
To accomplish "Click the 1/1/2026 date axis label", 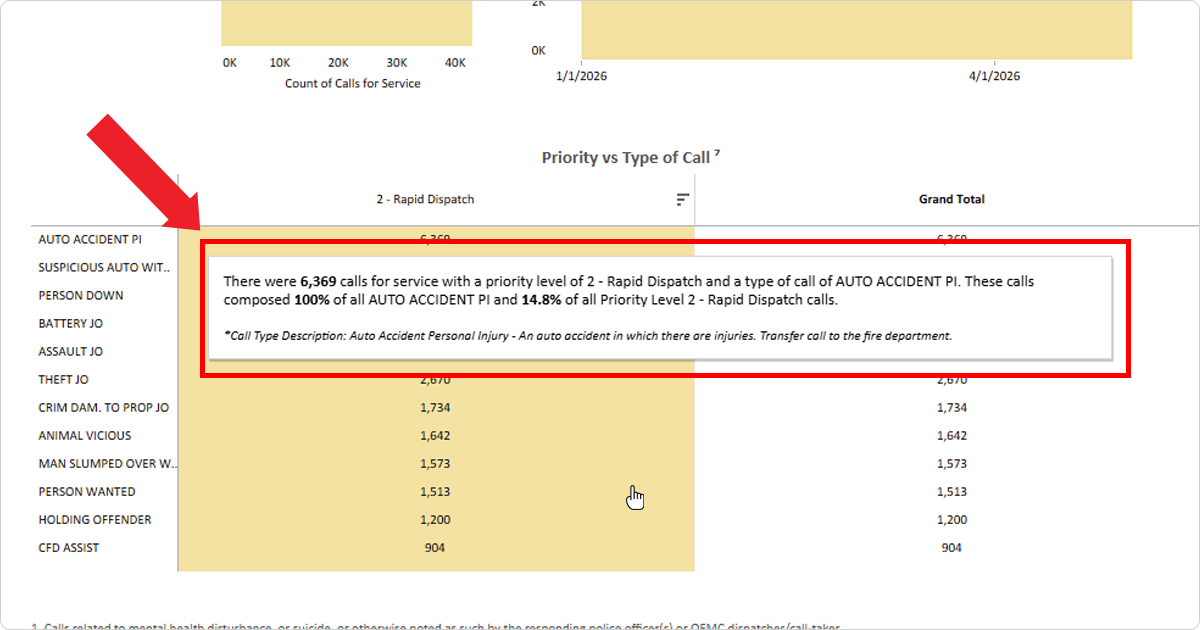I will [582, 76].
